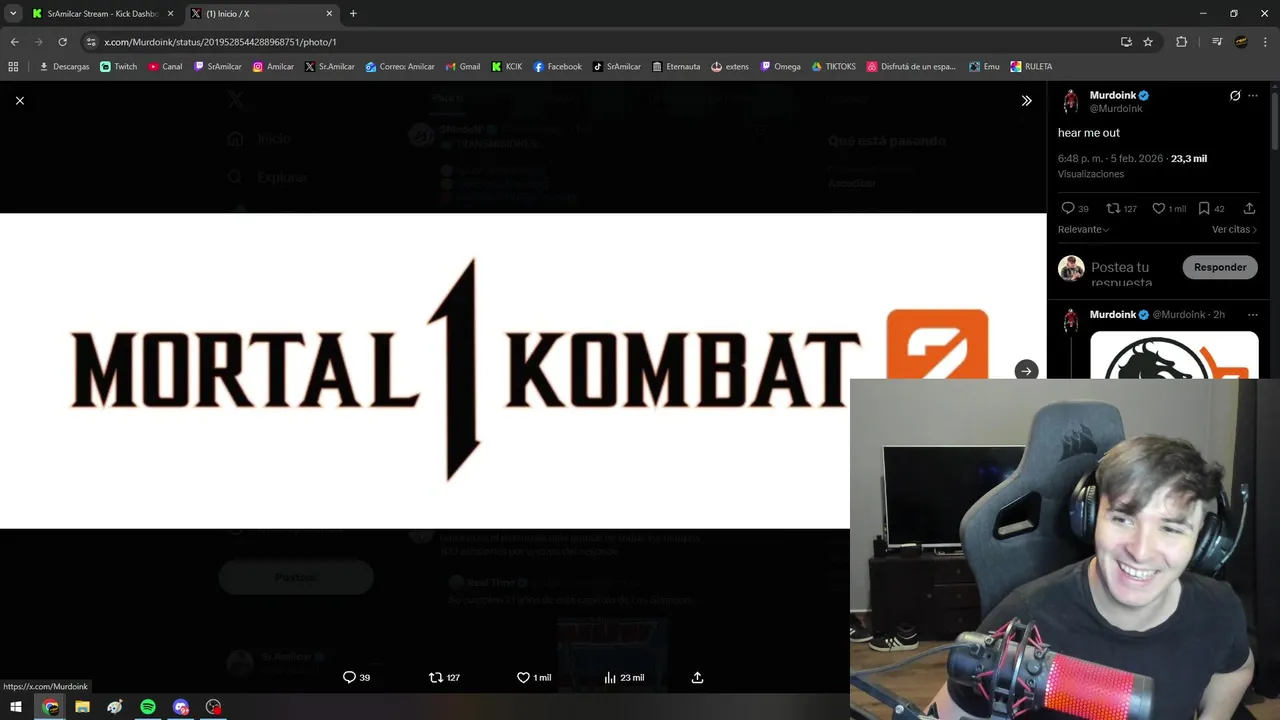Open the Chrome menu with three dots
1280x720 pixels.
pos(1266,42)
